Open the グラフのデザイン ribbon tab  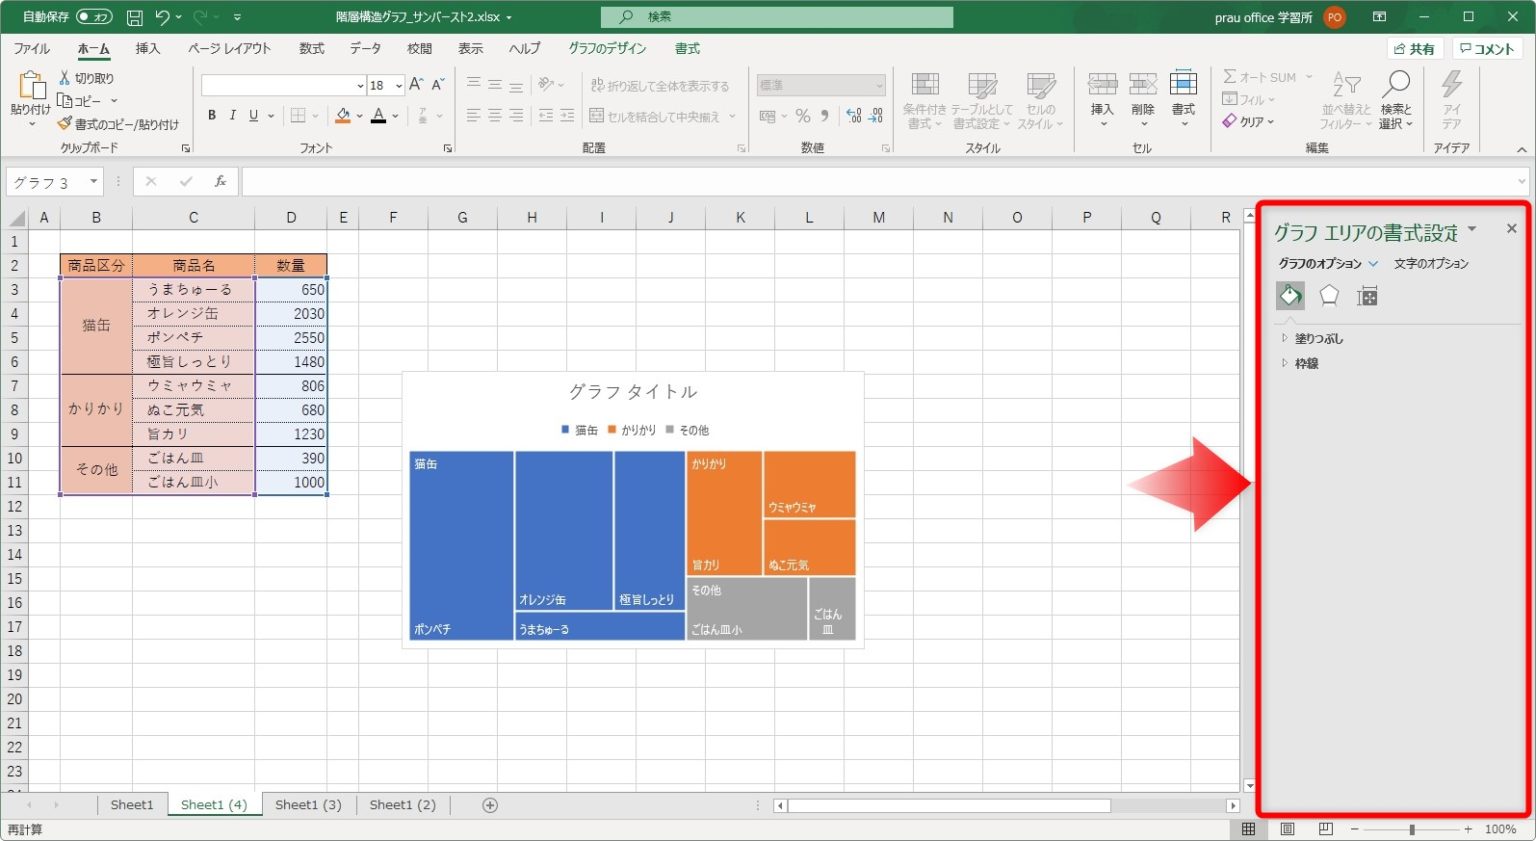click(607, 47)
